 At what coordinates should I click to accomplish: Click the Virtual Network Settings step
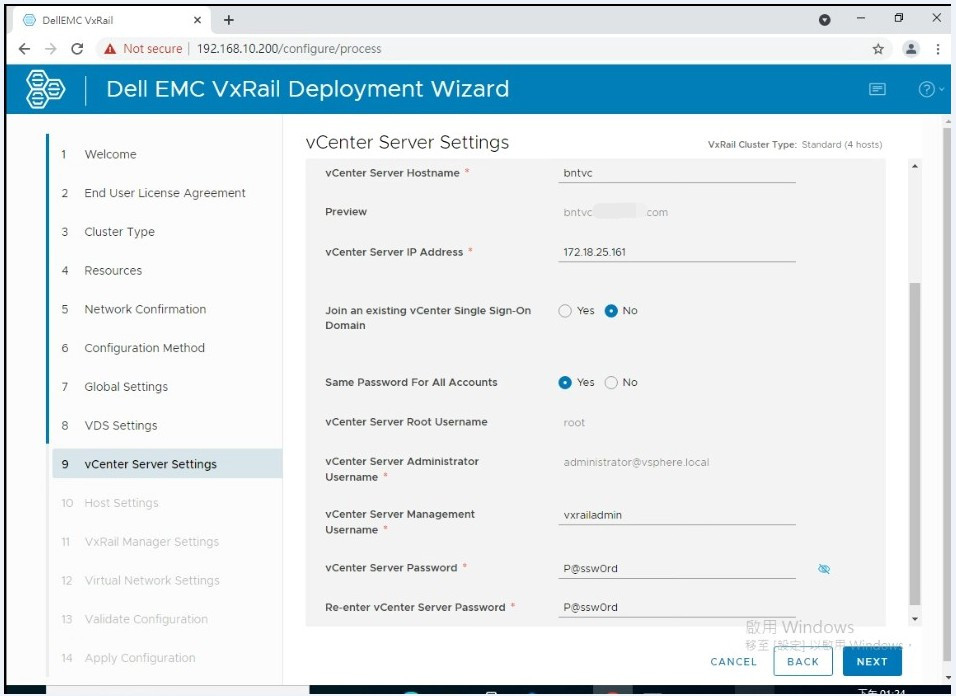152,580
